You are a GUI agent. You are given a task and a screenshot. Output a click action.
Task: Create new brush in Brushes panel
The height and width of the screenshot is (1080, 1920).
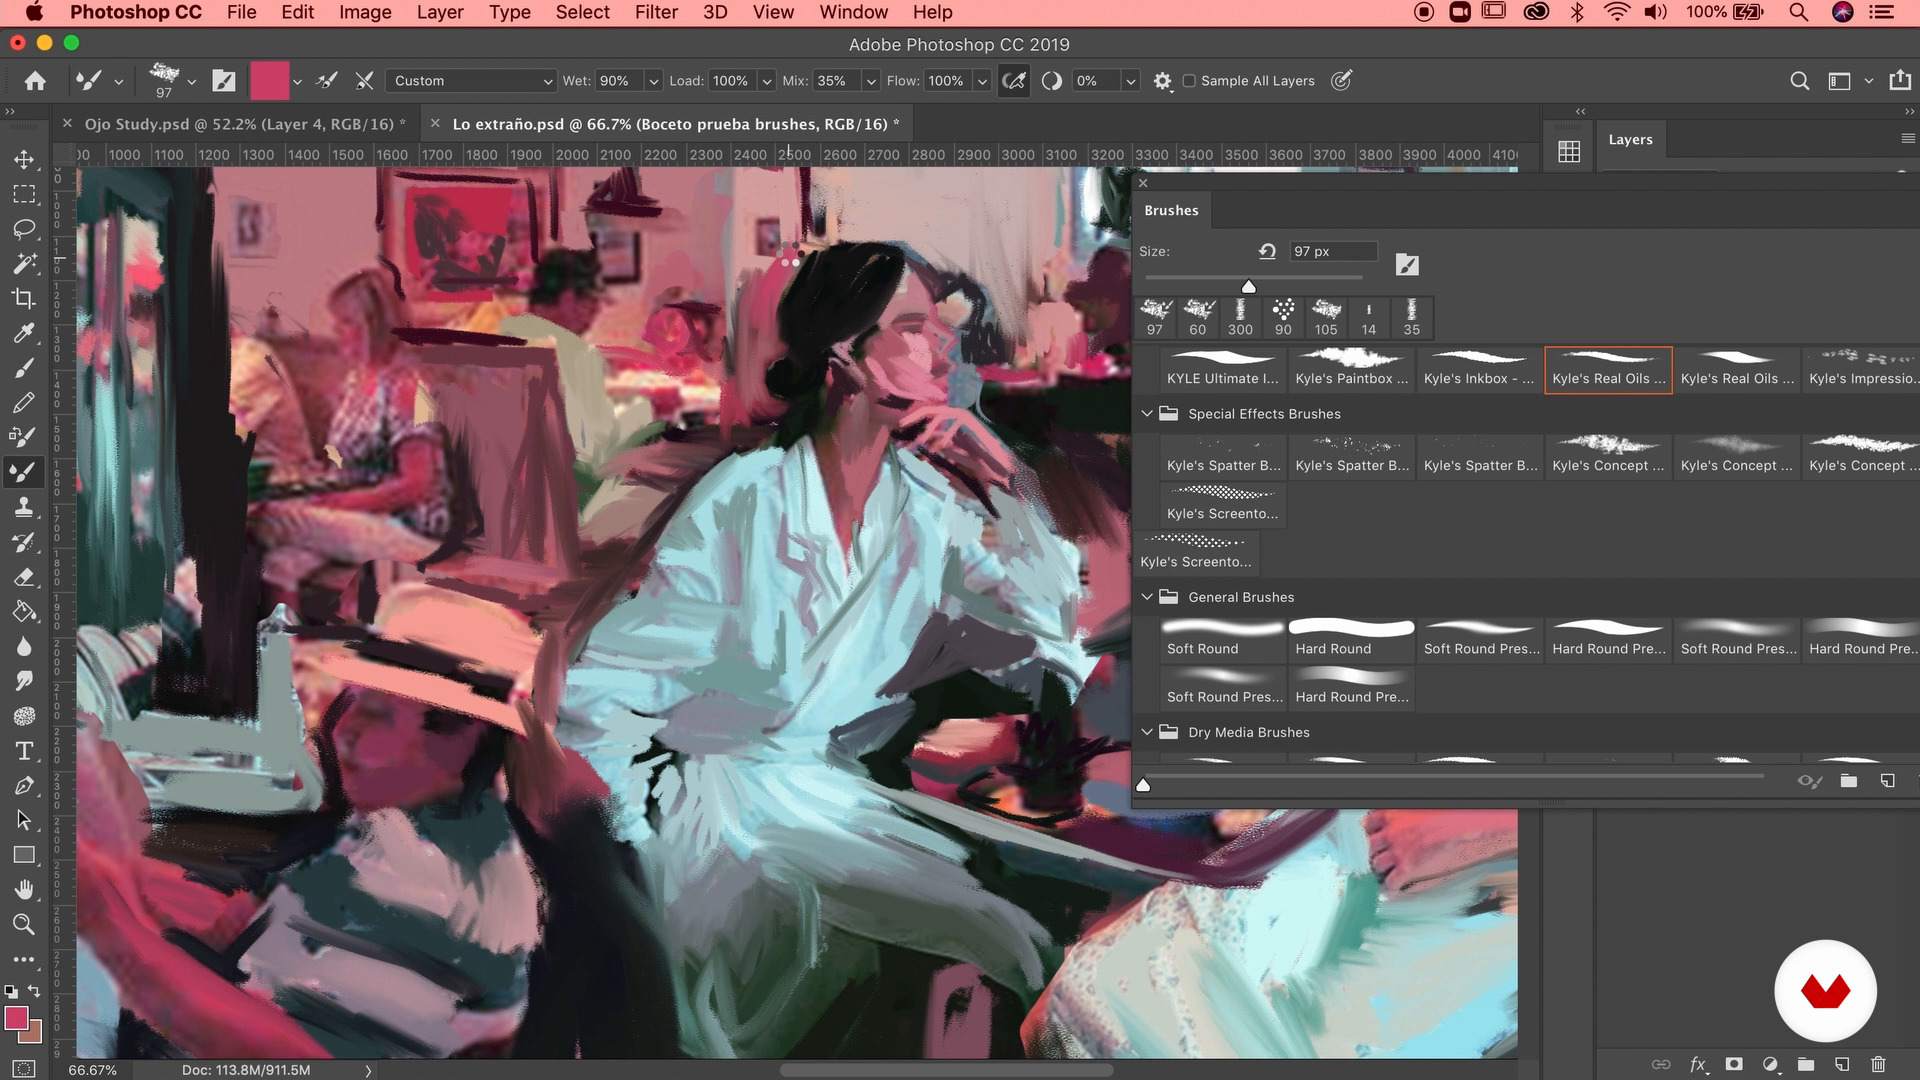(x=1887, y=781)
